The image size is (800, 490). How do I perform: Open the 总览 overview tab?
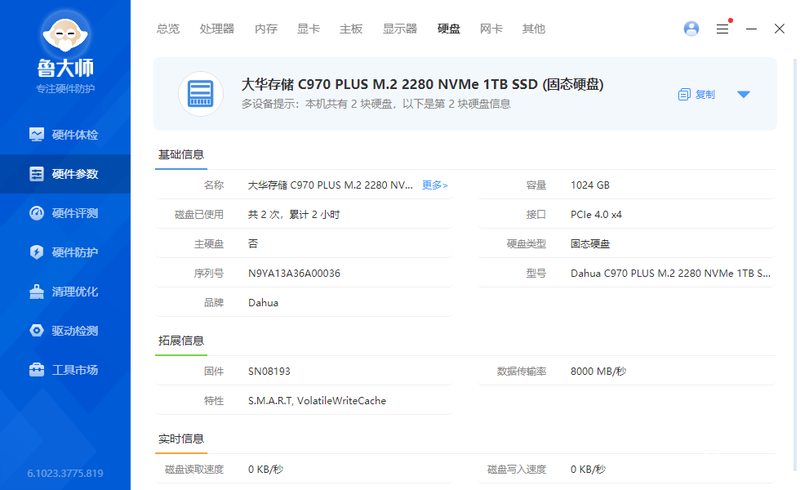[x=168, y=29]
